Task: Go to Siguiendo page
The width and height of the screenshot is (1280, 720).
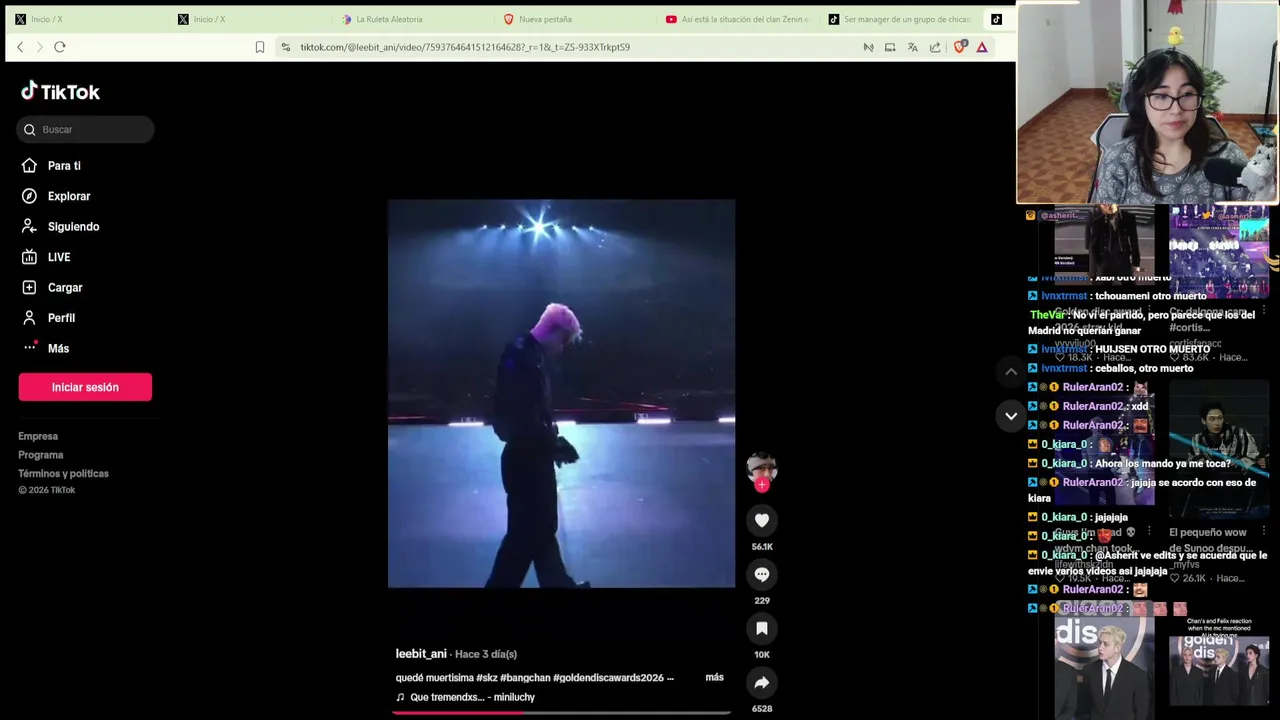Action: tap(73, 227)
